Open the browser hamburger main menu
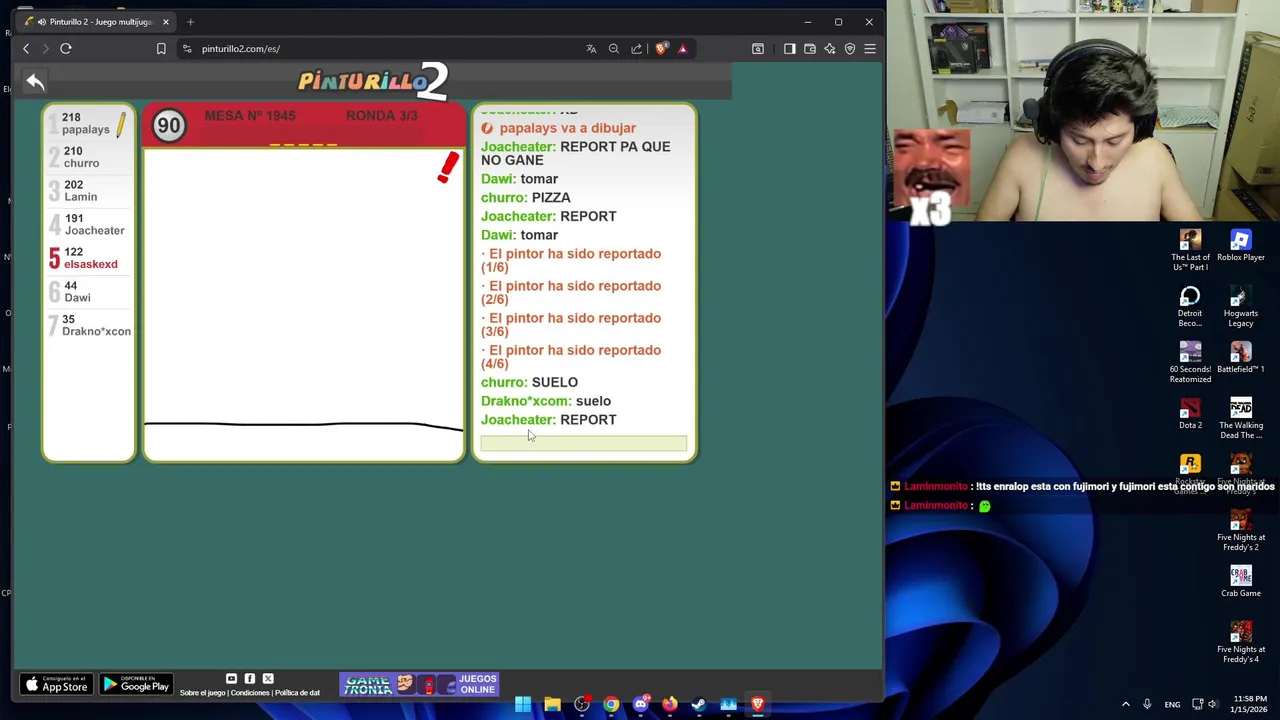The image size is (1280, 720). 870,48
